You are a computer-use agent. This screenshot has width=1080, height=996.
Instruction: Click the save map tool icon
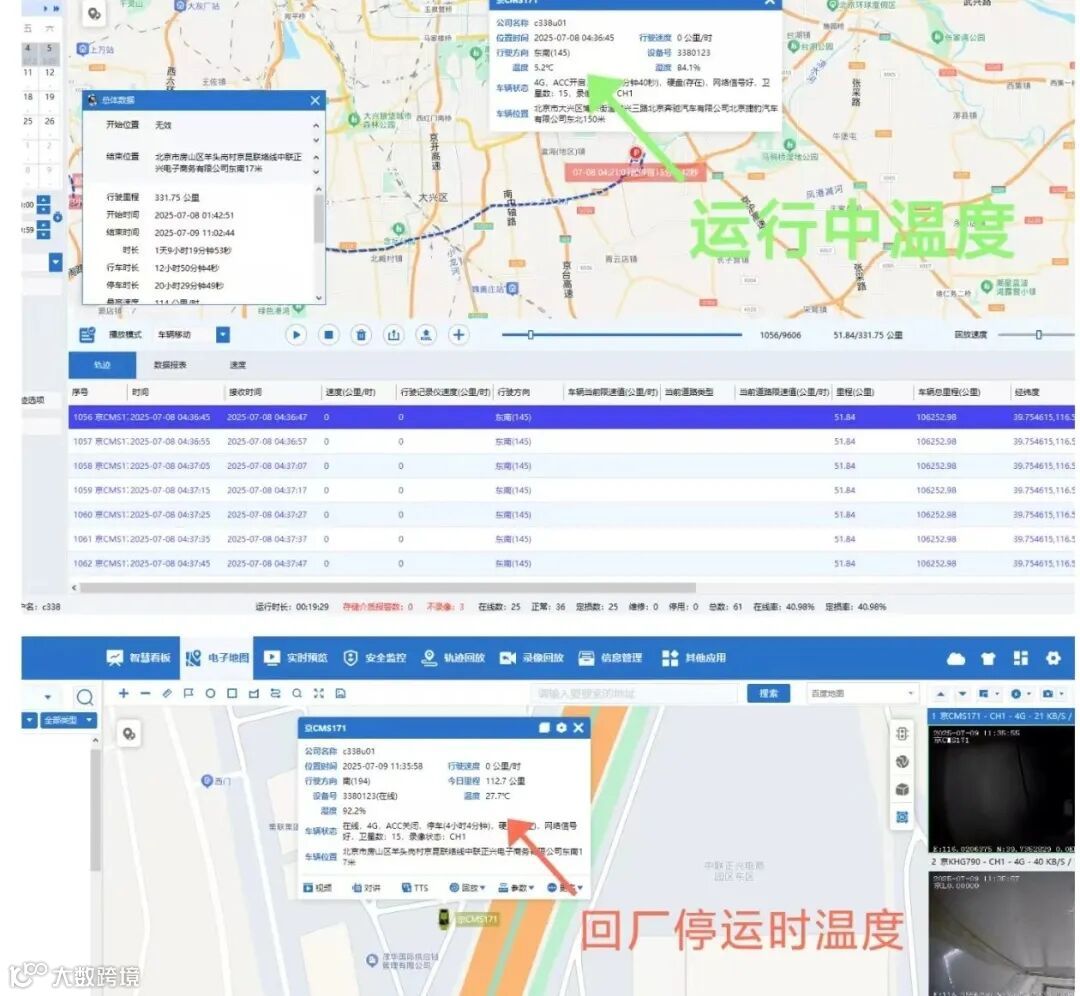point(340,694)
